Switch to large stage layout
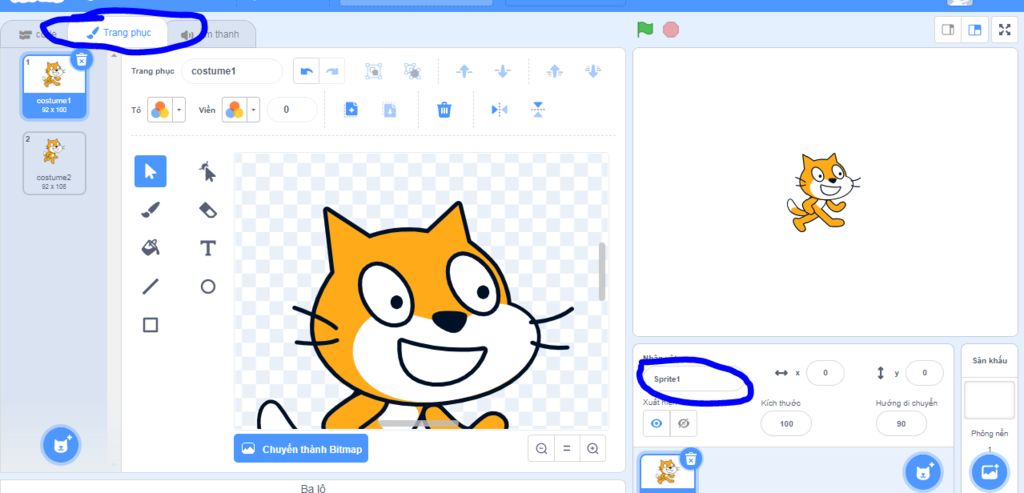This screenshot has height=493, width=1024. 973,30
